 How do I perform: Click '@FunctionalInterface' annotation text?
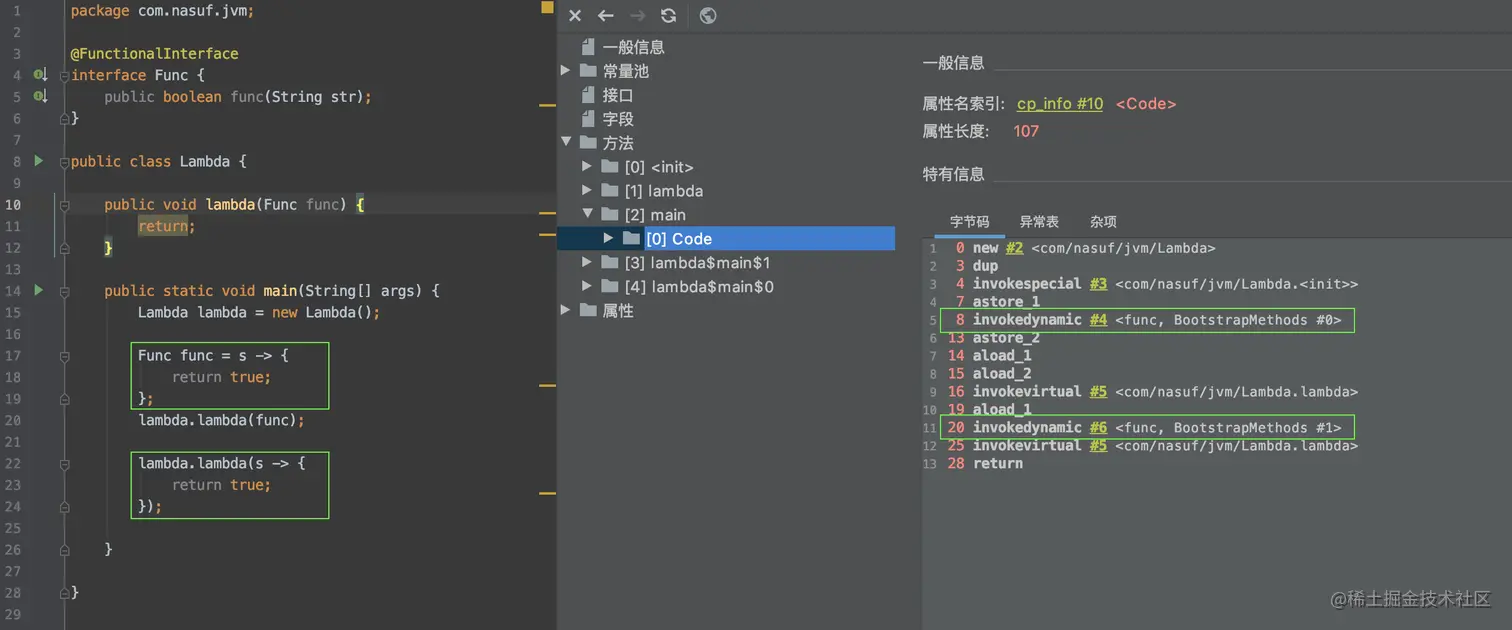(x=155, y=54)
